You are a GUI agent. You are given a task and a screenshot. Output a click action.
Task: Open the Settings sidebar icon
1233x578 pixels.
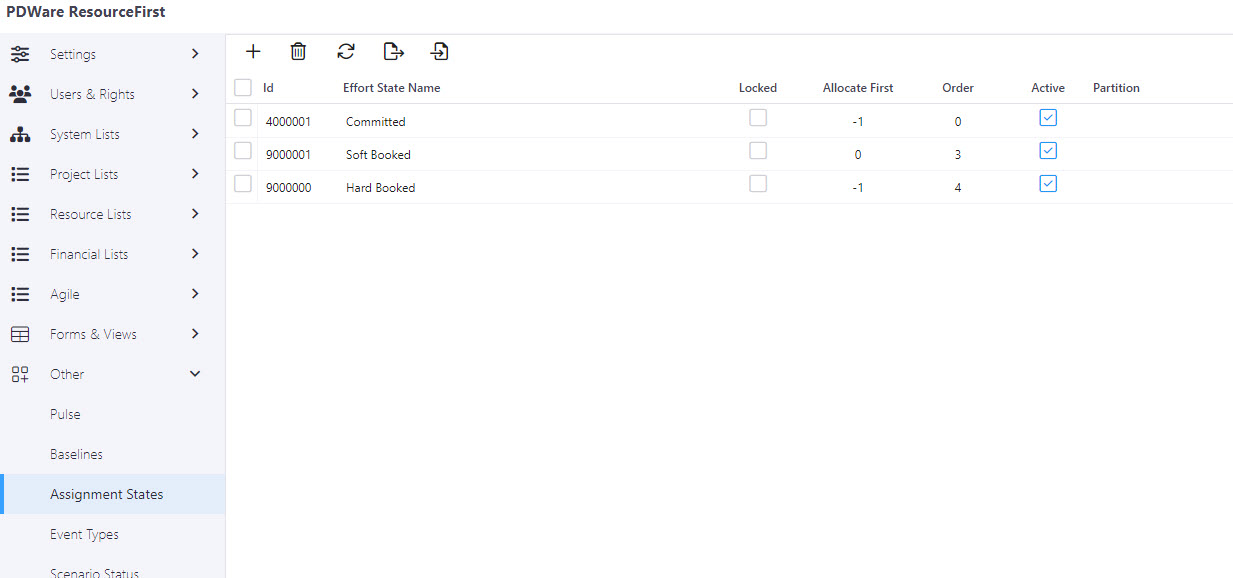[x=20, y=54]
